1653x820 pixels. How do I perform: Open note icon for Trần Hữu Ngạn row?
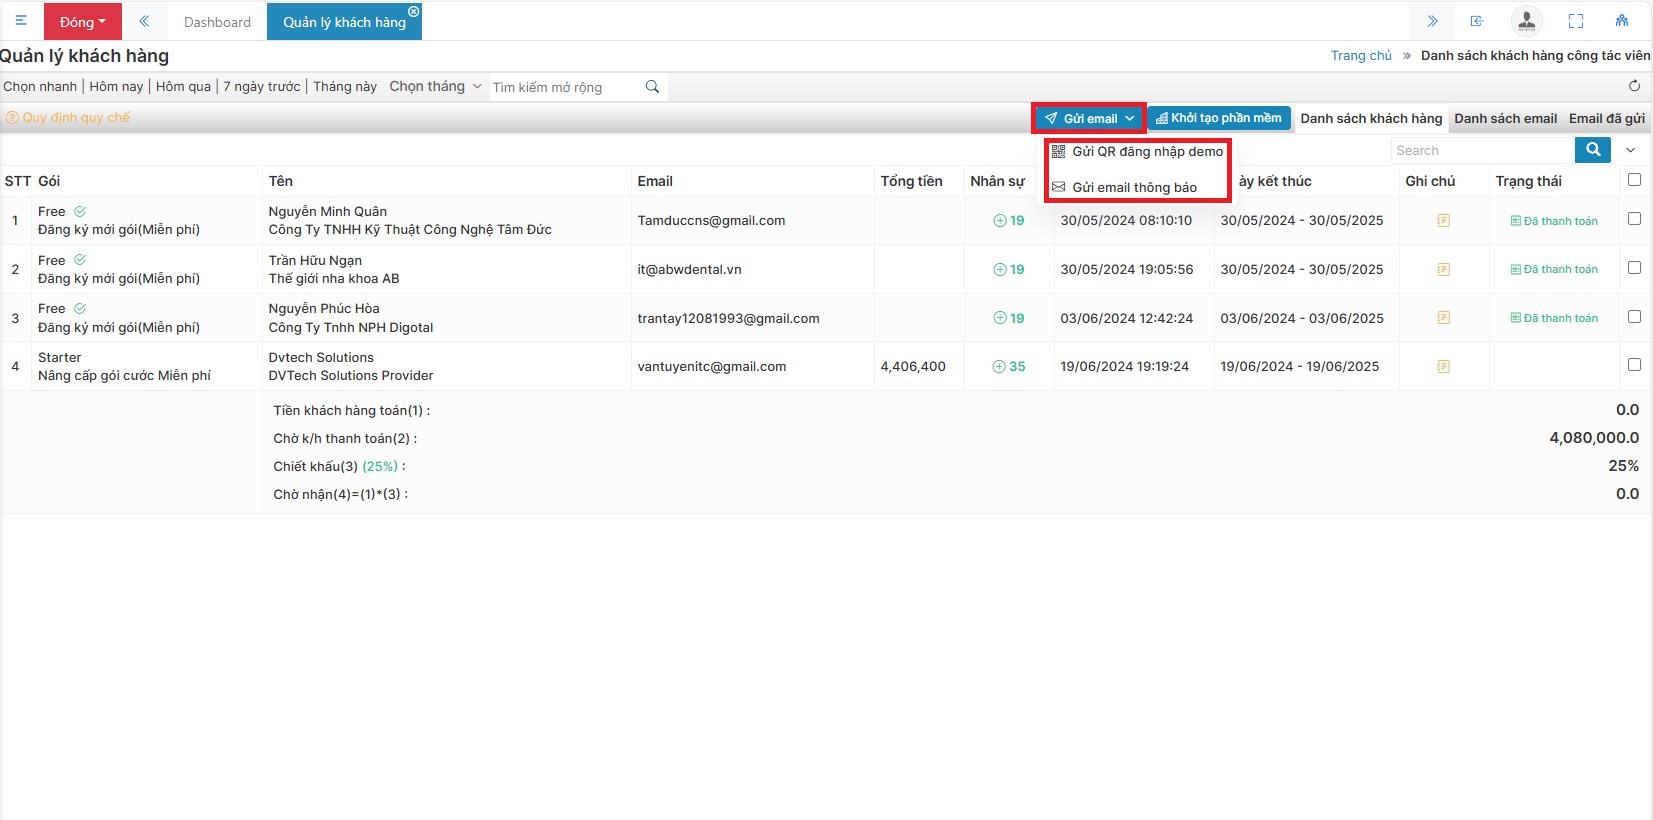click(1443, 270)
